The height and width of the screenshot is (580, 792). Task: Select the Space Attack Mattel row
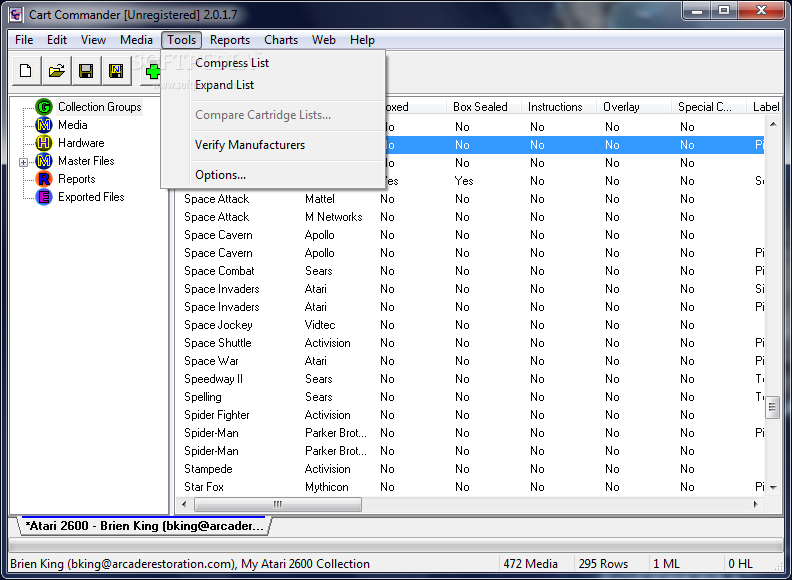[470, 199]
